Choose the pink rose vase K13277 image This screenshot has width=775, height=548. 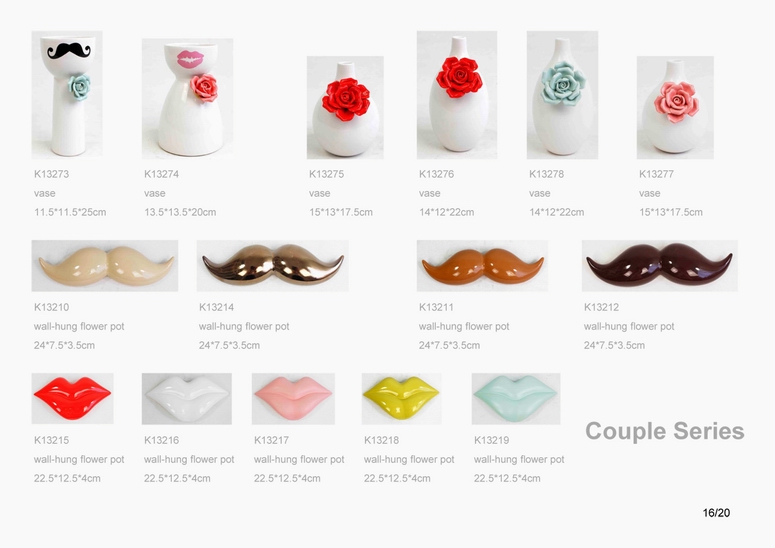coord(675,107)
